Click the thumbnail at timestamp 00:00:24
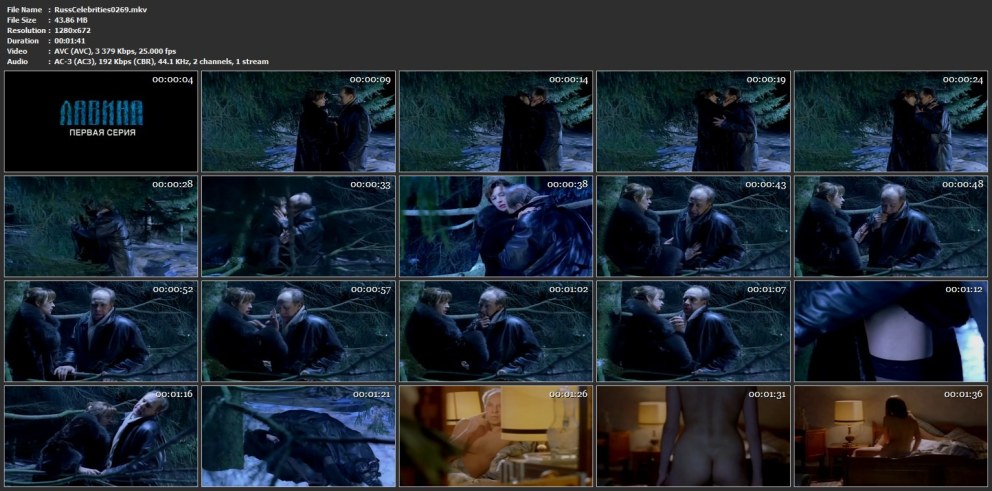 coord(891,121)
